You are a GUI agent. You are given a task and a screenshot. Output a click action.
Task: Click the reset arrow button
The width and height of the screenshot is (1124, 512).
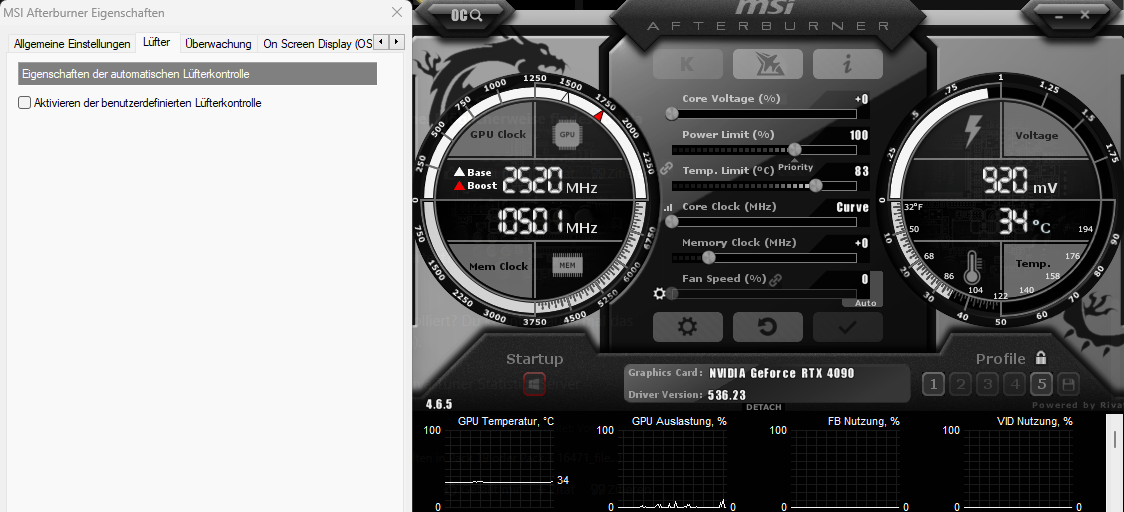point(768,327)
